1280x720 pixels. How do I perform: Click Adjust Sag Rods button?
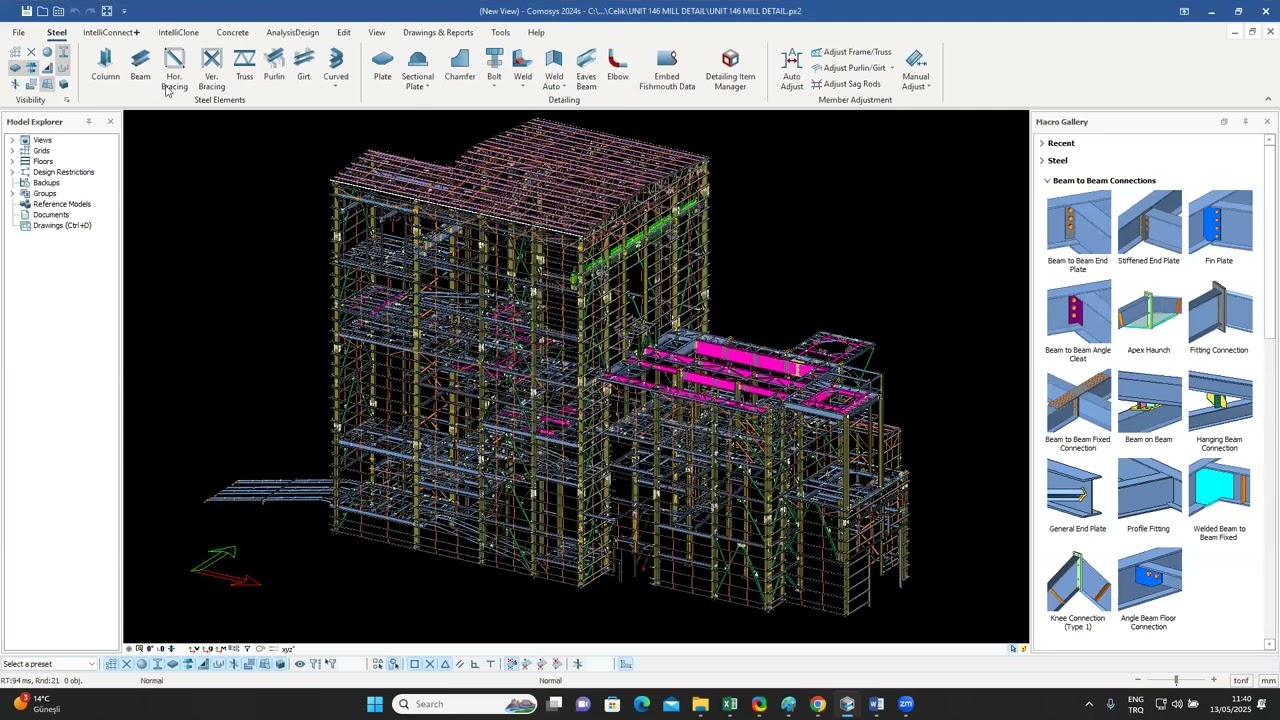(846, 84)
